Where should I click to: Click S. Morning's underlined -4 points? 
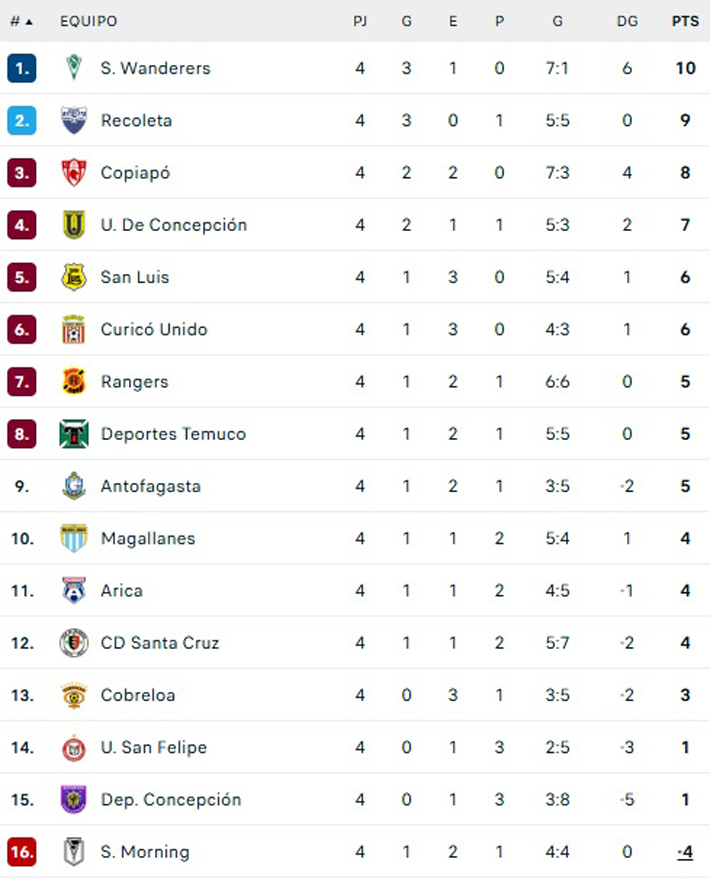click(685, 852)
